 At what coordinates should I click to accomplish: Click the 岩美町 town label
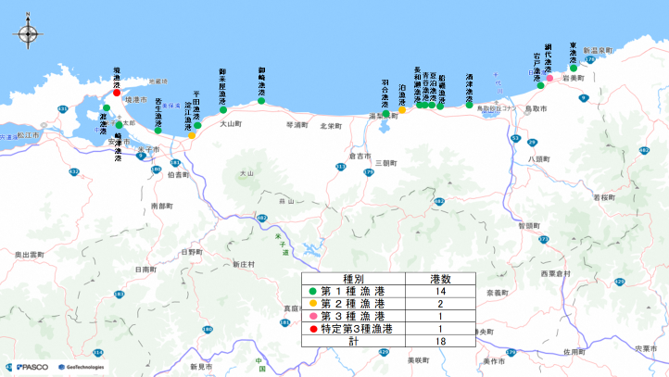coord(573,78)
